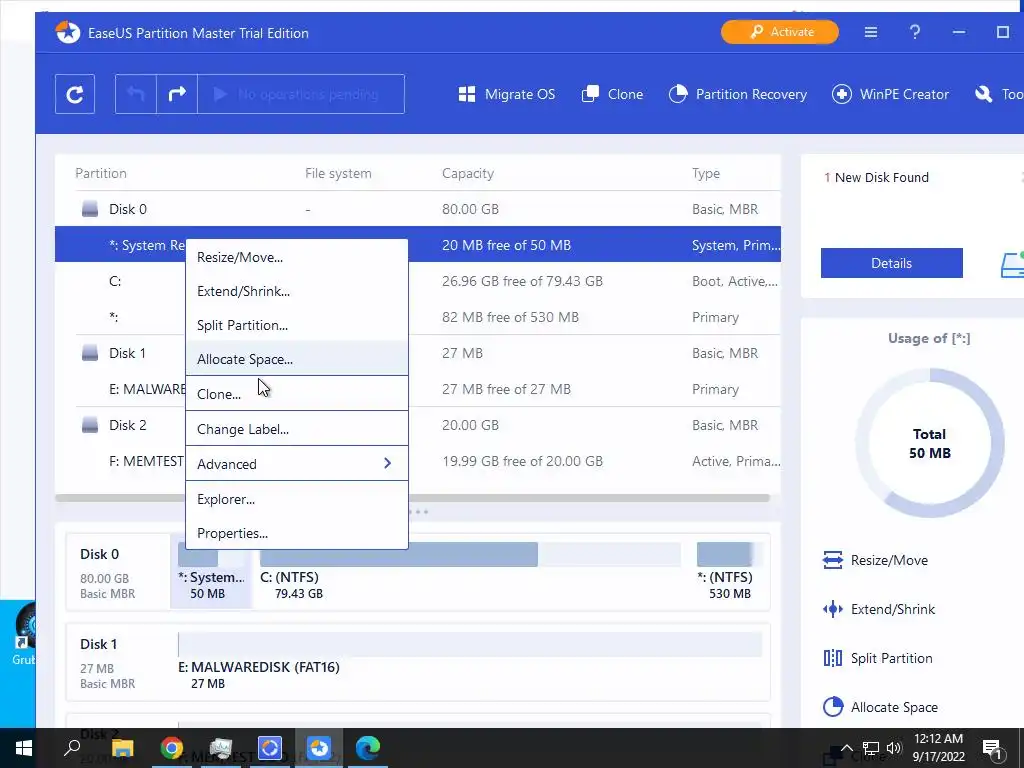Click the usage donut chart
1024x768 pixels.
[x=929, y=443]
